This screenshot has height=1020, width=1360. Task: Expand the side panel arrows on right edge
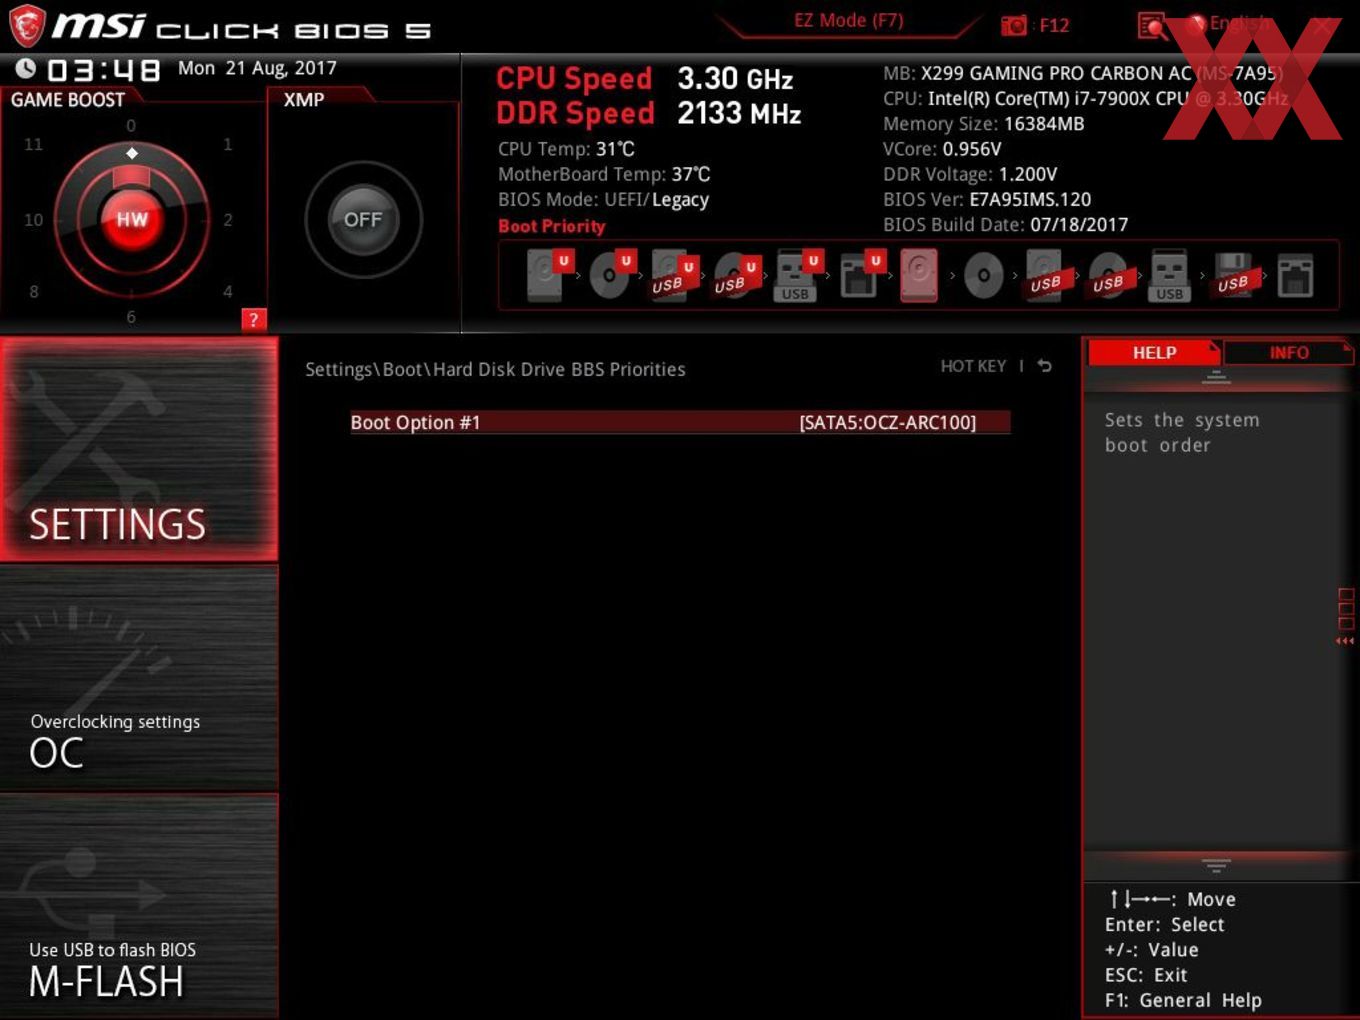[1345, 617]
